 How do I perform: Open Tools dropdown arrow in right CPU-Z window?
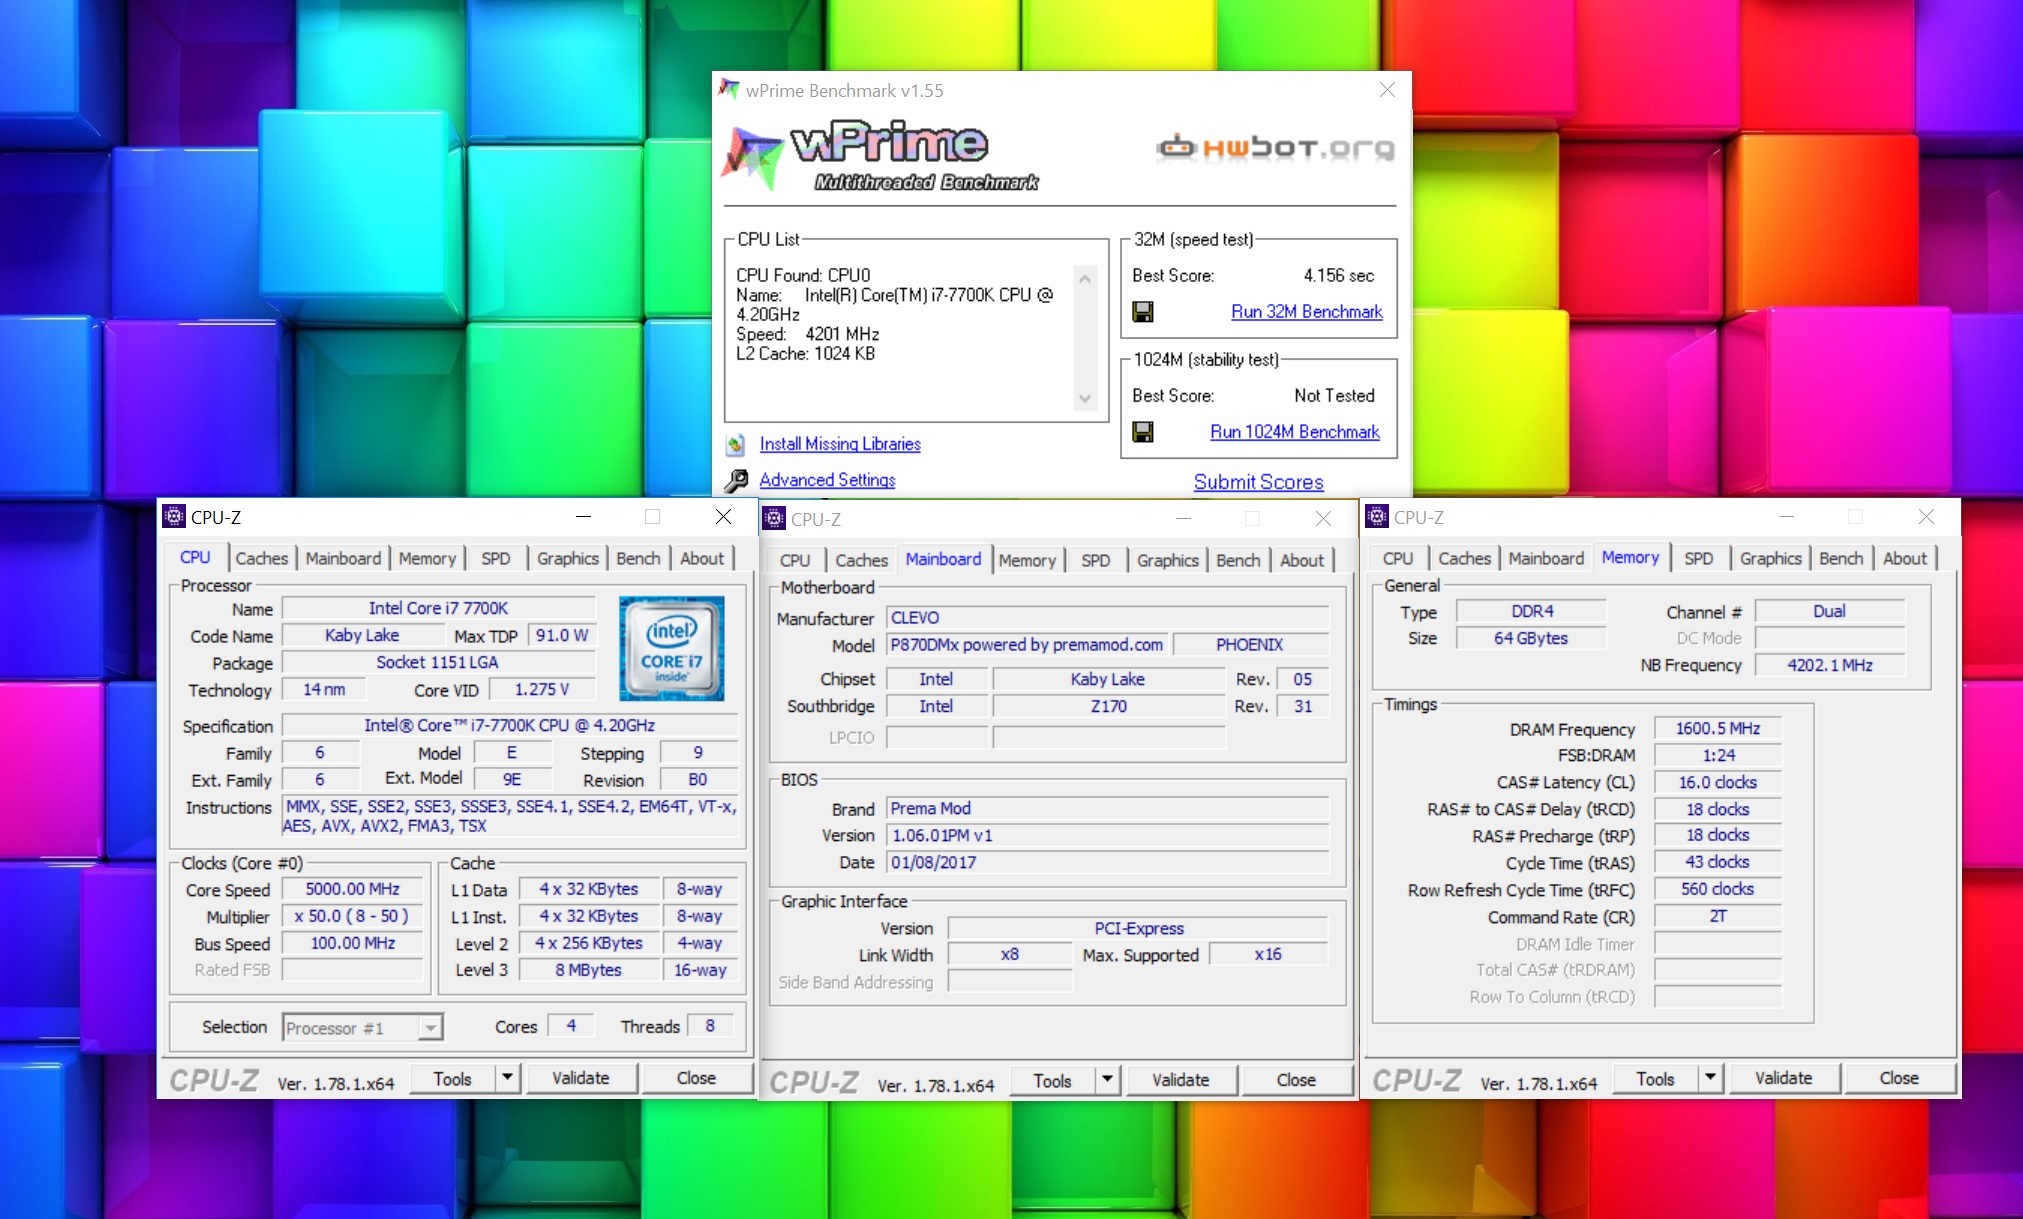[x=1710, y=1078]
